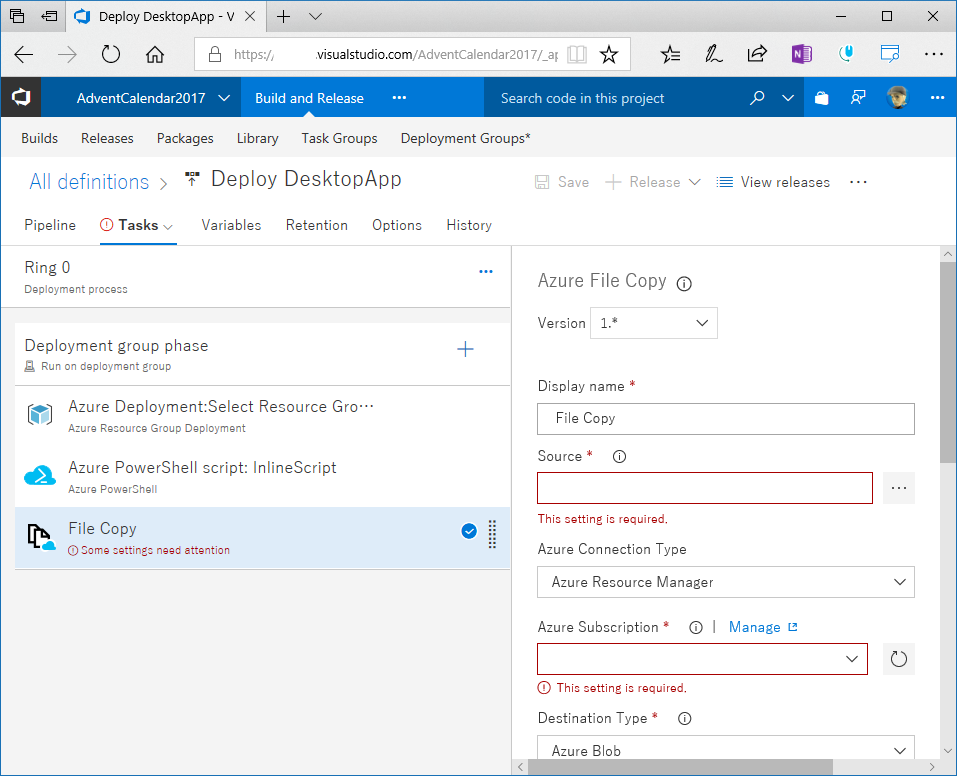Viewport: 957px width, 776px height.
Task: Click info icon next to Azure Subscription
Action: [x=696, y=628]
